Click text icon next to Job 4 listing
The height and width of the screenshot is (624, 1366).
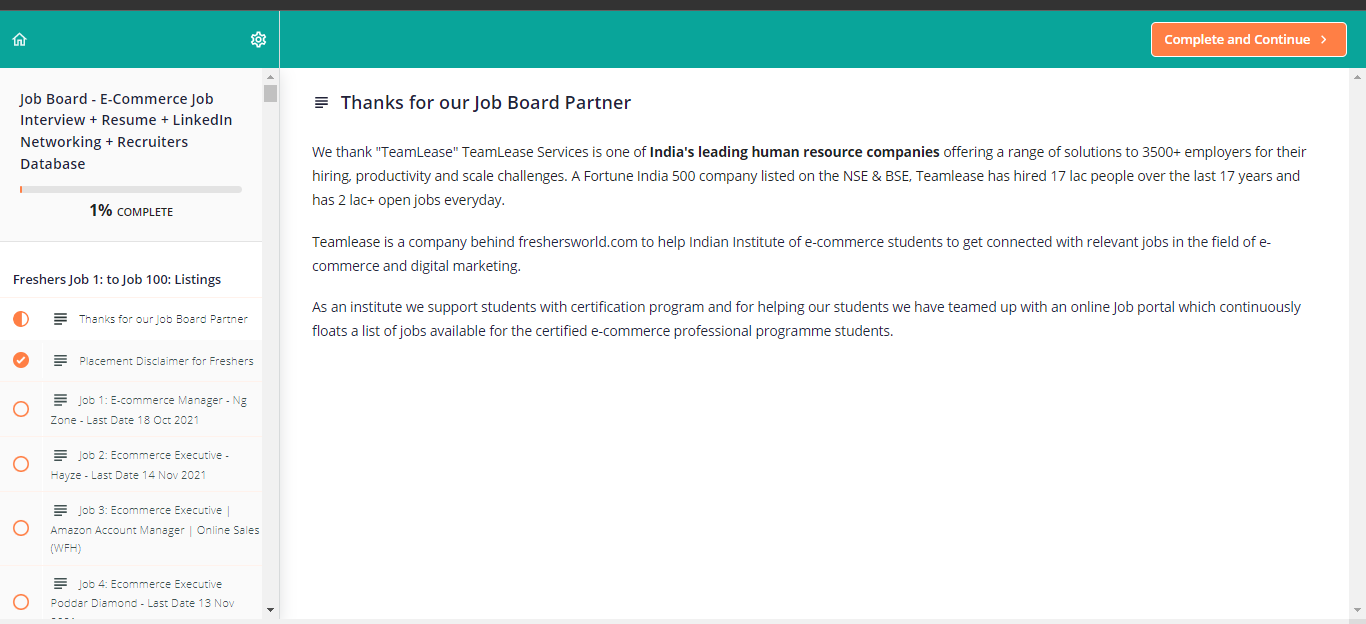(x=61, y=583)
